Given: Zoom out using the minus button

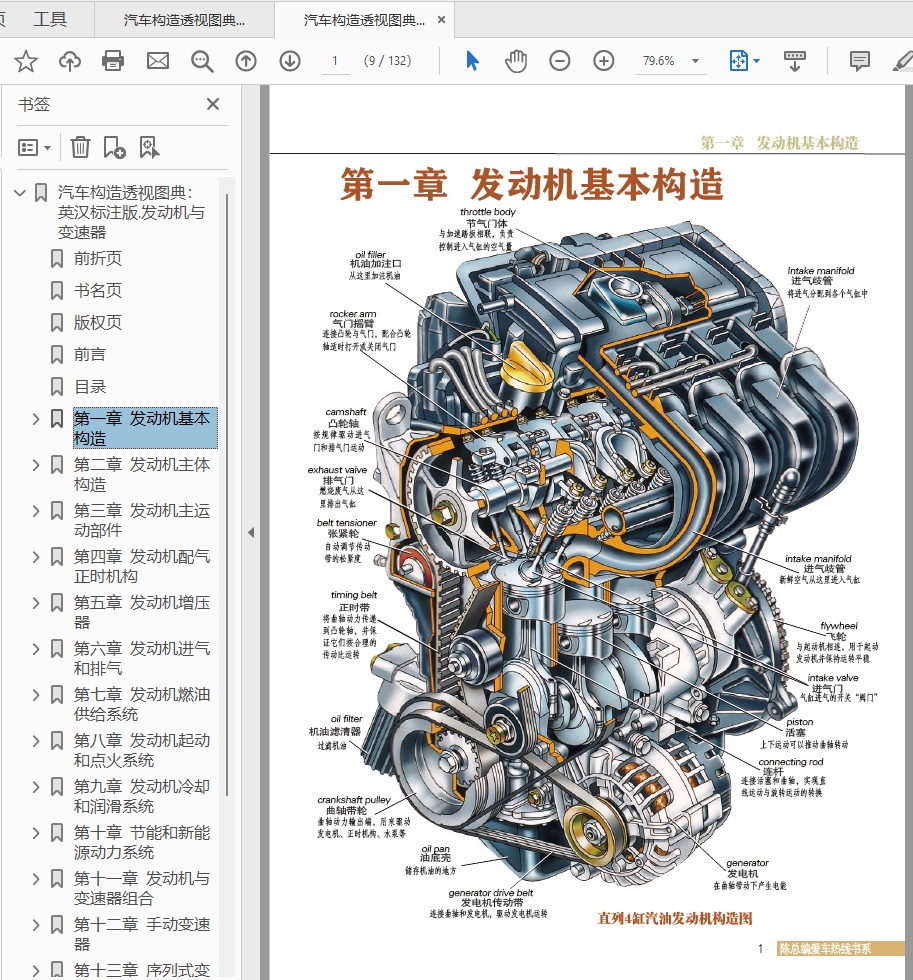Looking at the screenshot, I should click(560, 62).
